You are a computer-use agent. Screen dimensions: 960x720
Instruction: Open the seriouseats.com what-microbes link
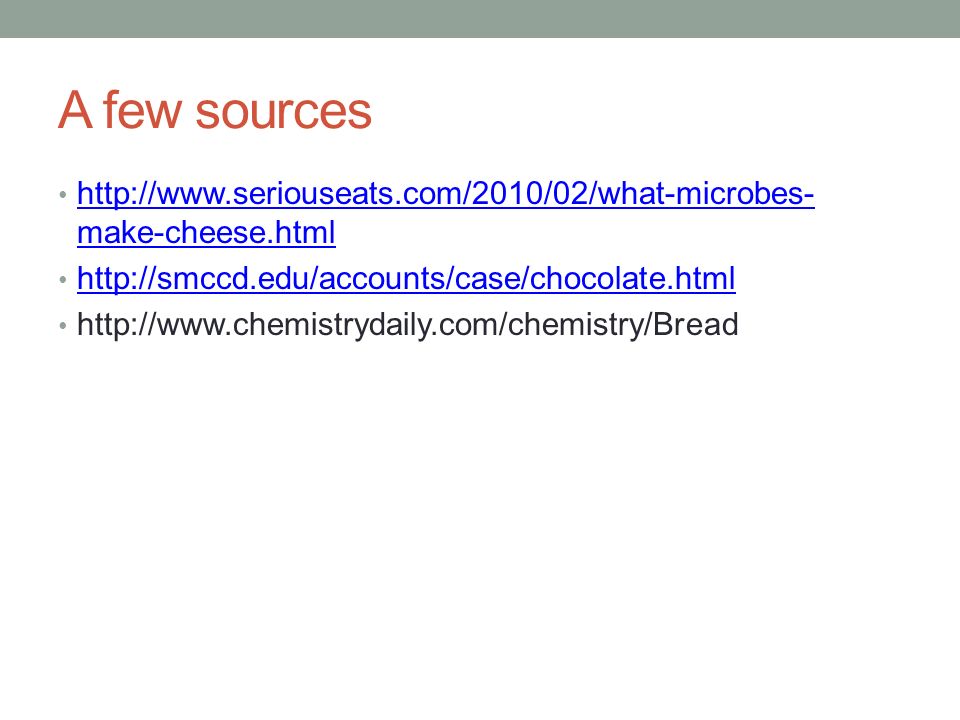(446, 194)
